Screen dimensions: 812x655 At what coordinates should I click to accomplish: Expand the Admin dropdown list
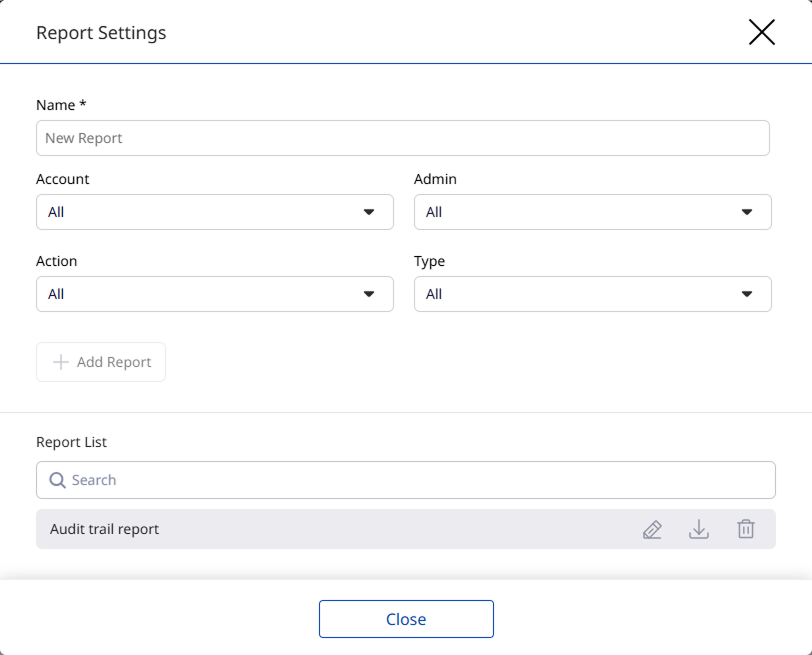[580, 212]
